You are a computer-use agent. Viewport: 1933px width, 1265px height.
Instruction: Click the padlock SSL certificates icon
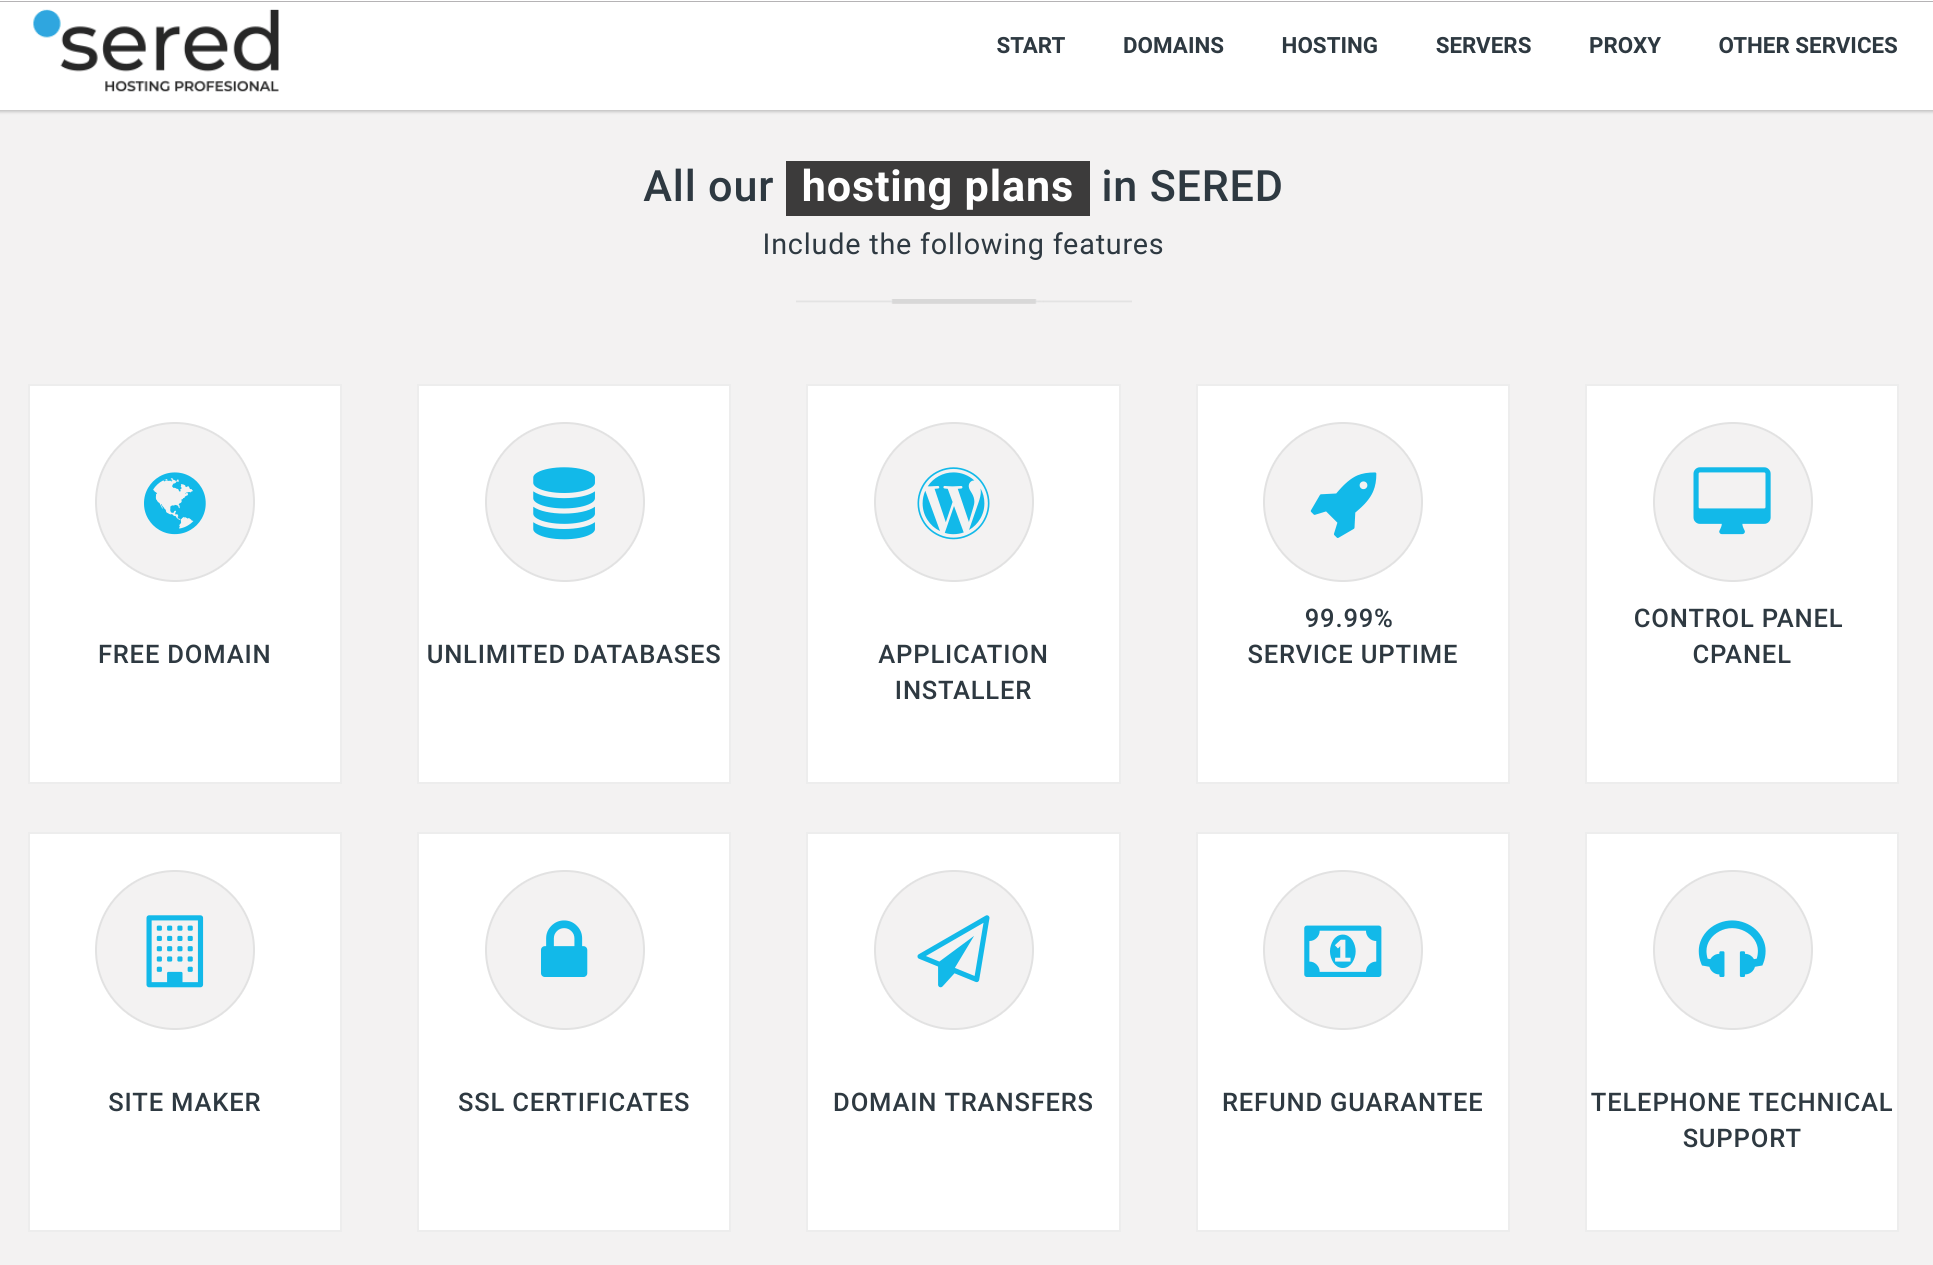coord(564,949)
